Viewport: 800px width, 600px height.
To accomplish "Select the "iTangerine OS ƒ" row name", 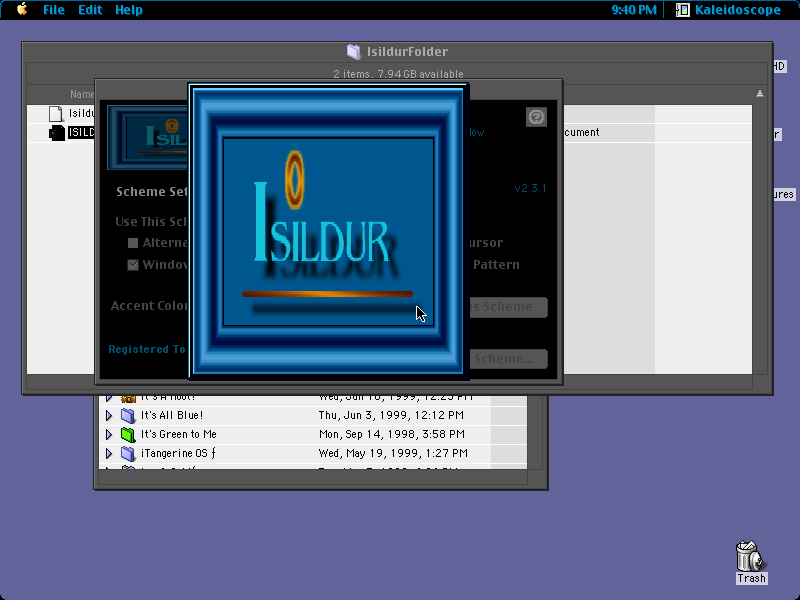I will pos(179,453).
